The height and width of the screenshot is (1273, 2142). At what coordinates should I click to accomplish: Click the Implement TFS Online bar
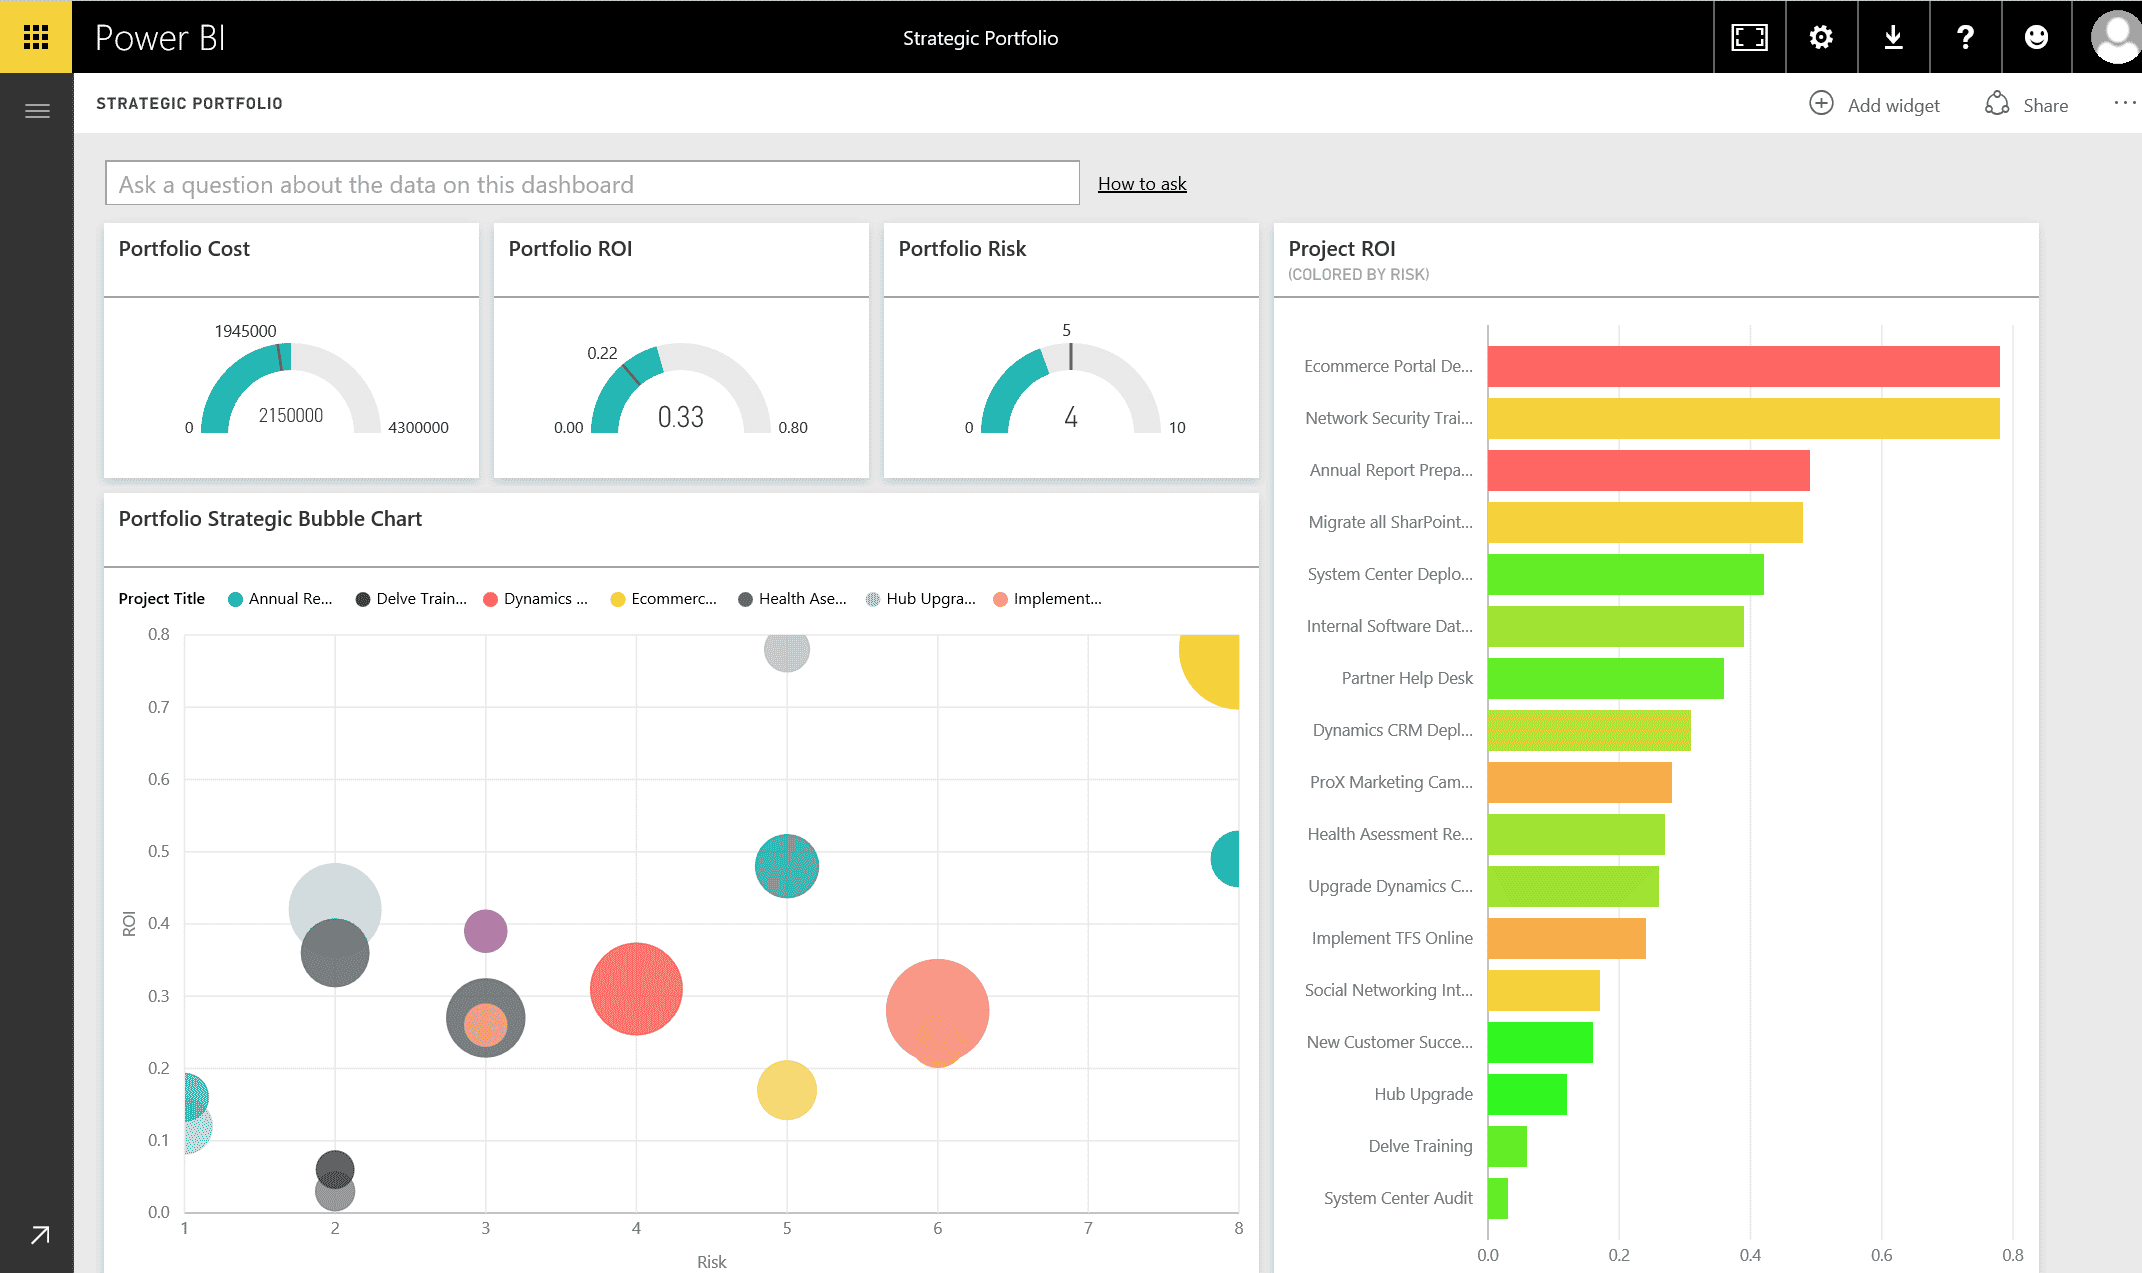1566,938
